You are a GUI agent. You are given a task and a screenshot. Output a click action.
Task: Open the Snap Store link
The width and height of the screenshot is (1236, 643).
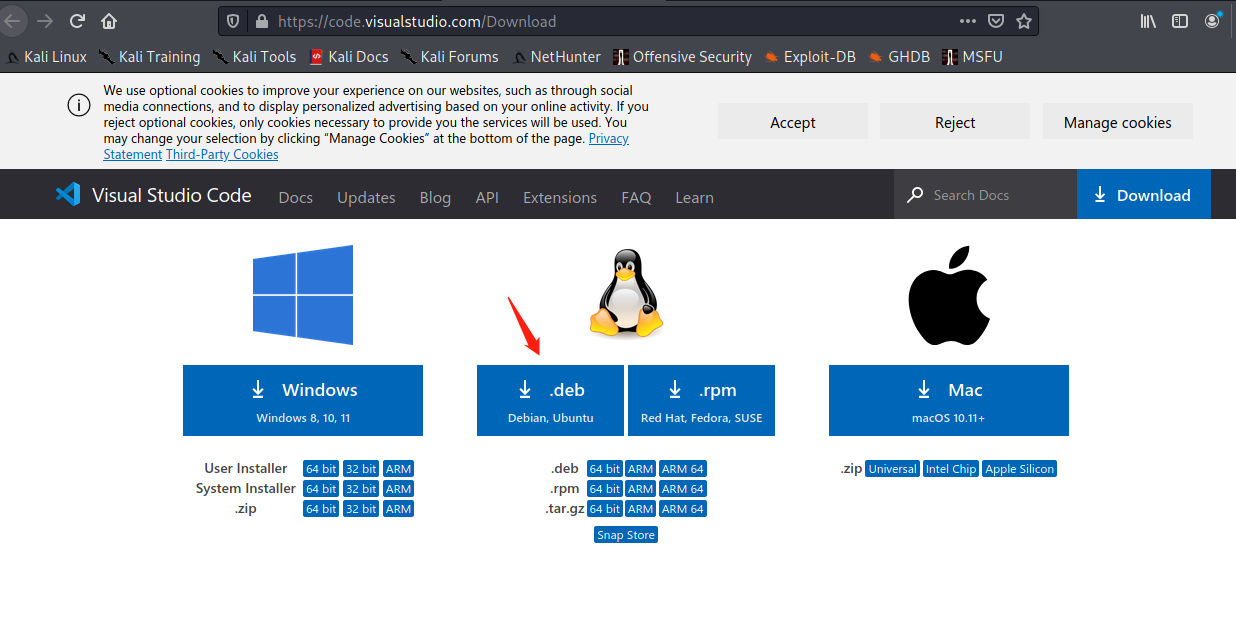626,535
